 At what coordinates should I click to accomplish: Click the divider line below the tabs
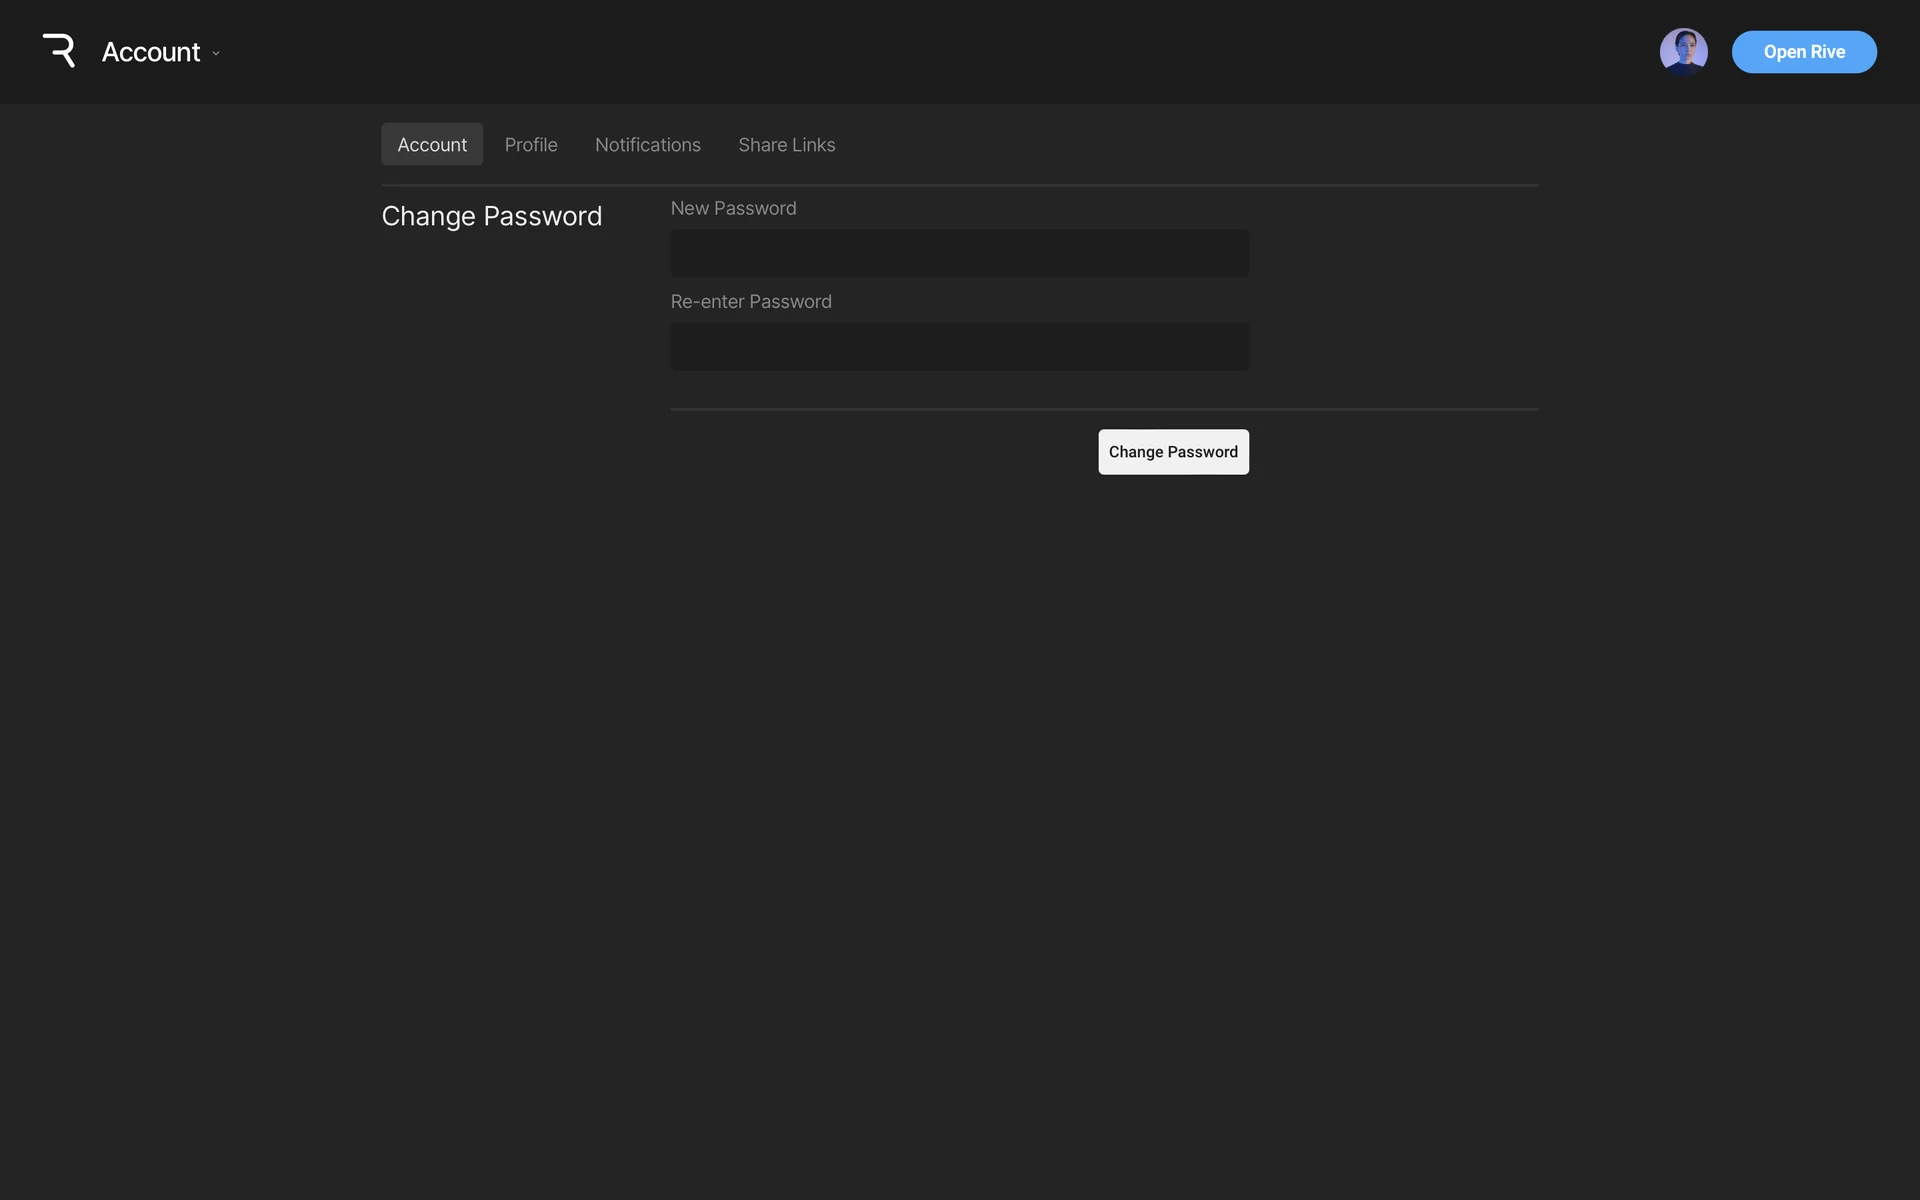(x=959, y=185)
